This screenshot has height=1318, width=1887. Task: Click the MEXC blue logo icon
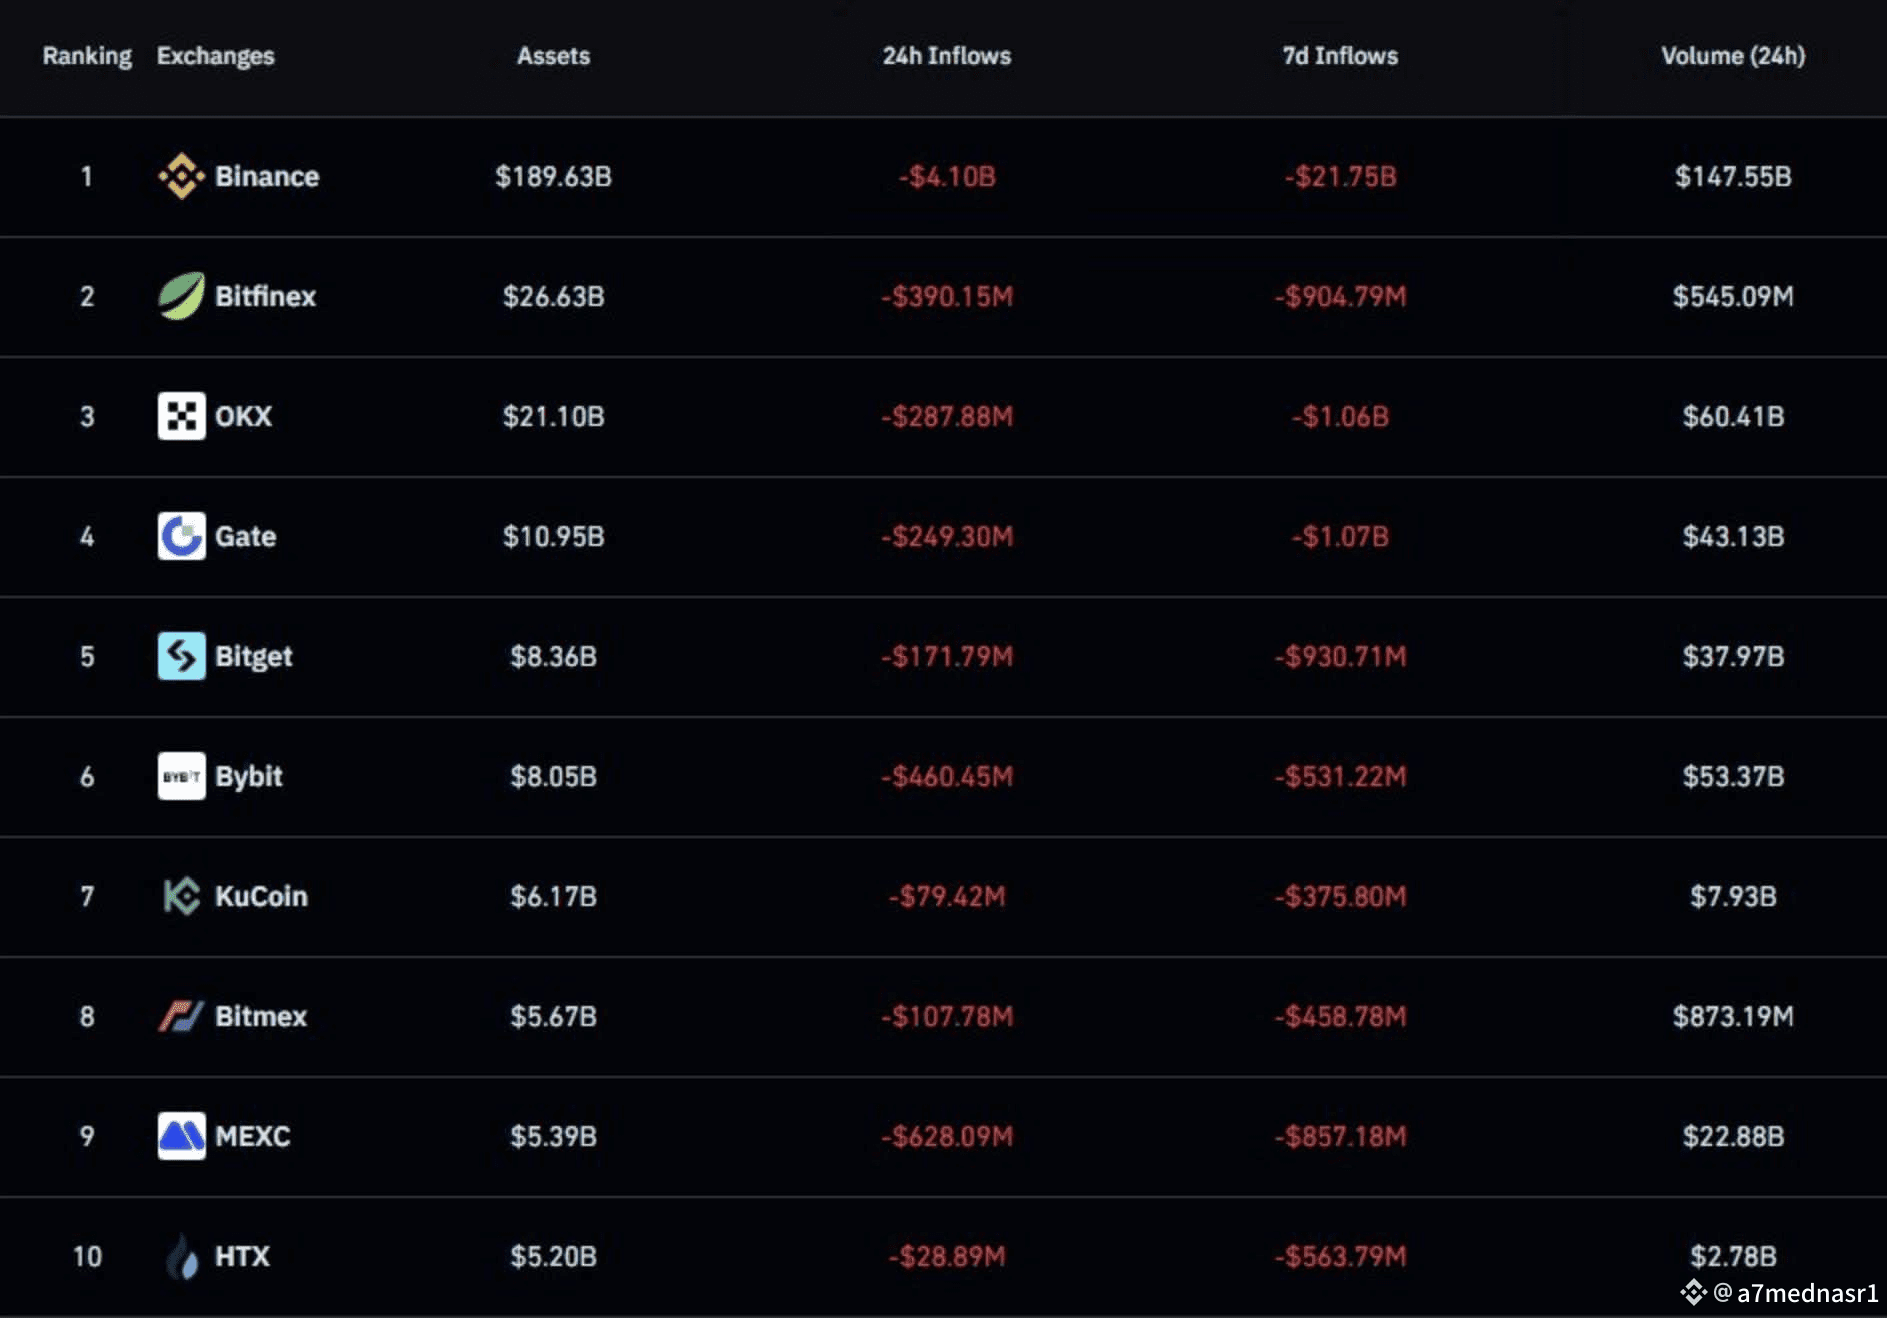pyautogui.click(x=181, y=1136)
